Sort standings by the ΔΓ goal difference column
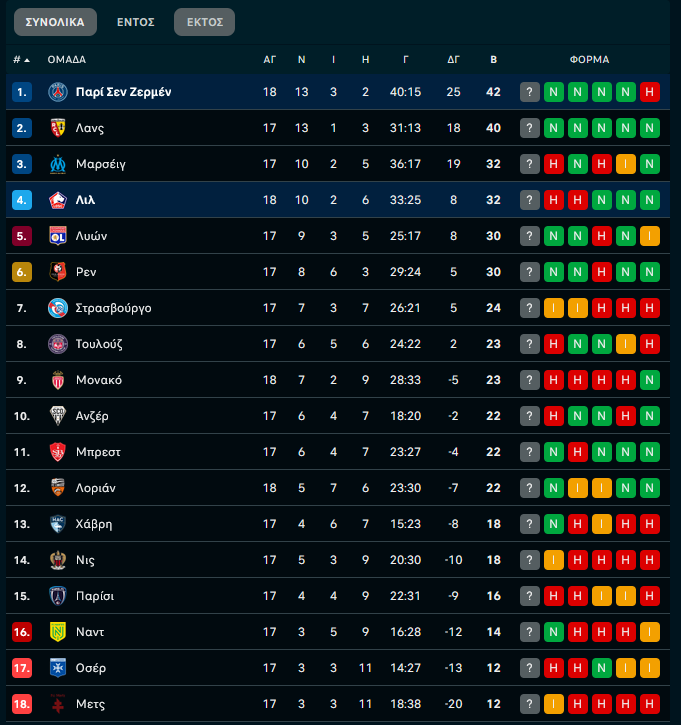Screen dimensions: 681x725 453,59
